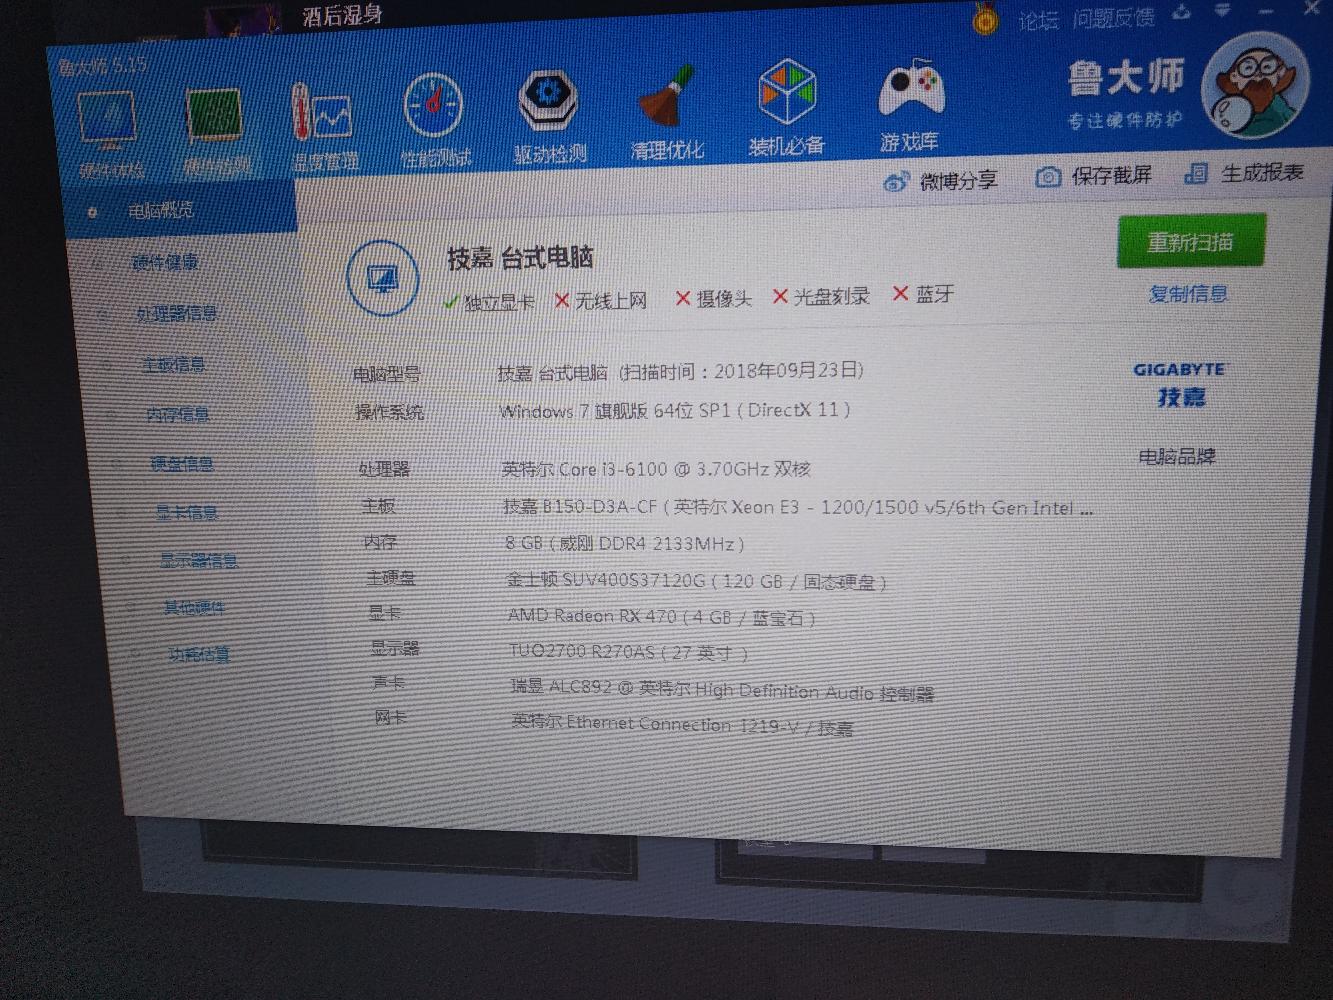Click 保存截屏 to save screenshot
The width and height of the screenshot is (1333, 1000).
coord(1094,176)
